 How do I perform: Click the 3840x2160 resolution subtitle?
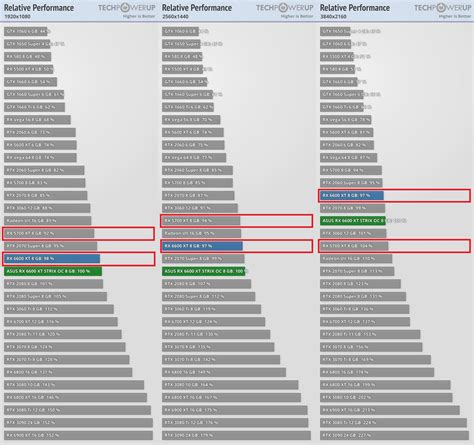click(333, 16)
